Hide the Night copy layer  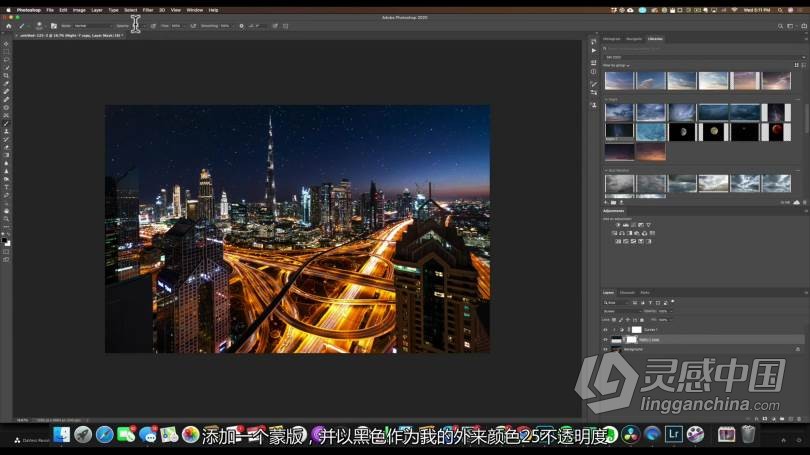pyautogui.click(x=605, y=339)
